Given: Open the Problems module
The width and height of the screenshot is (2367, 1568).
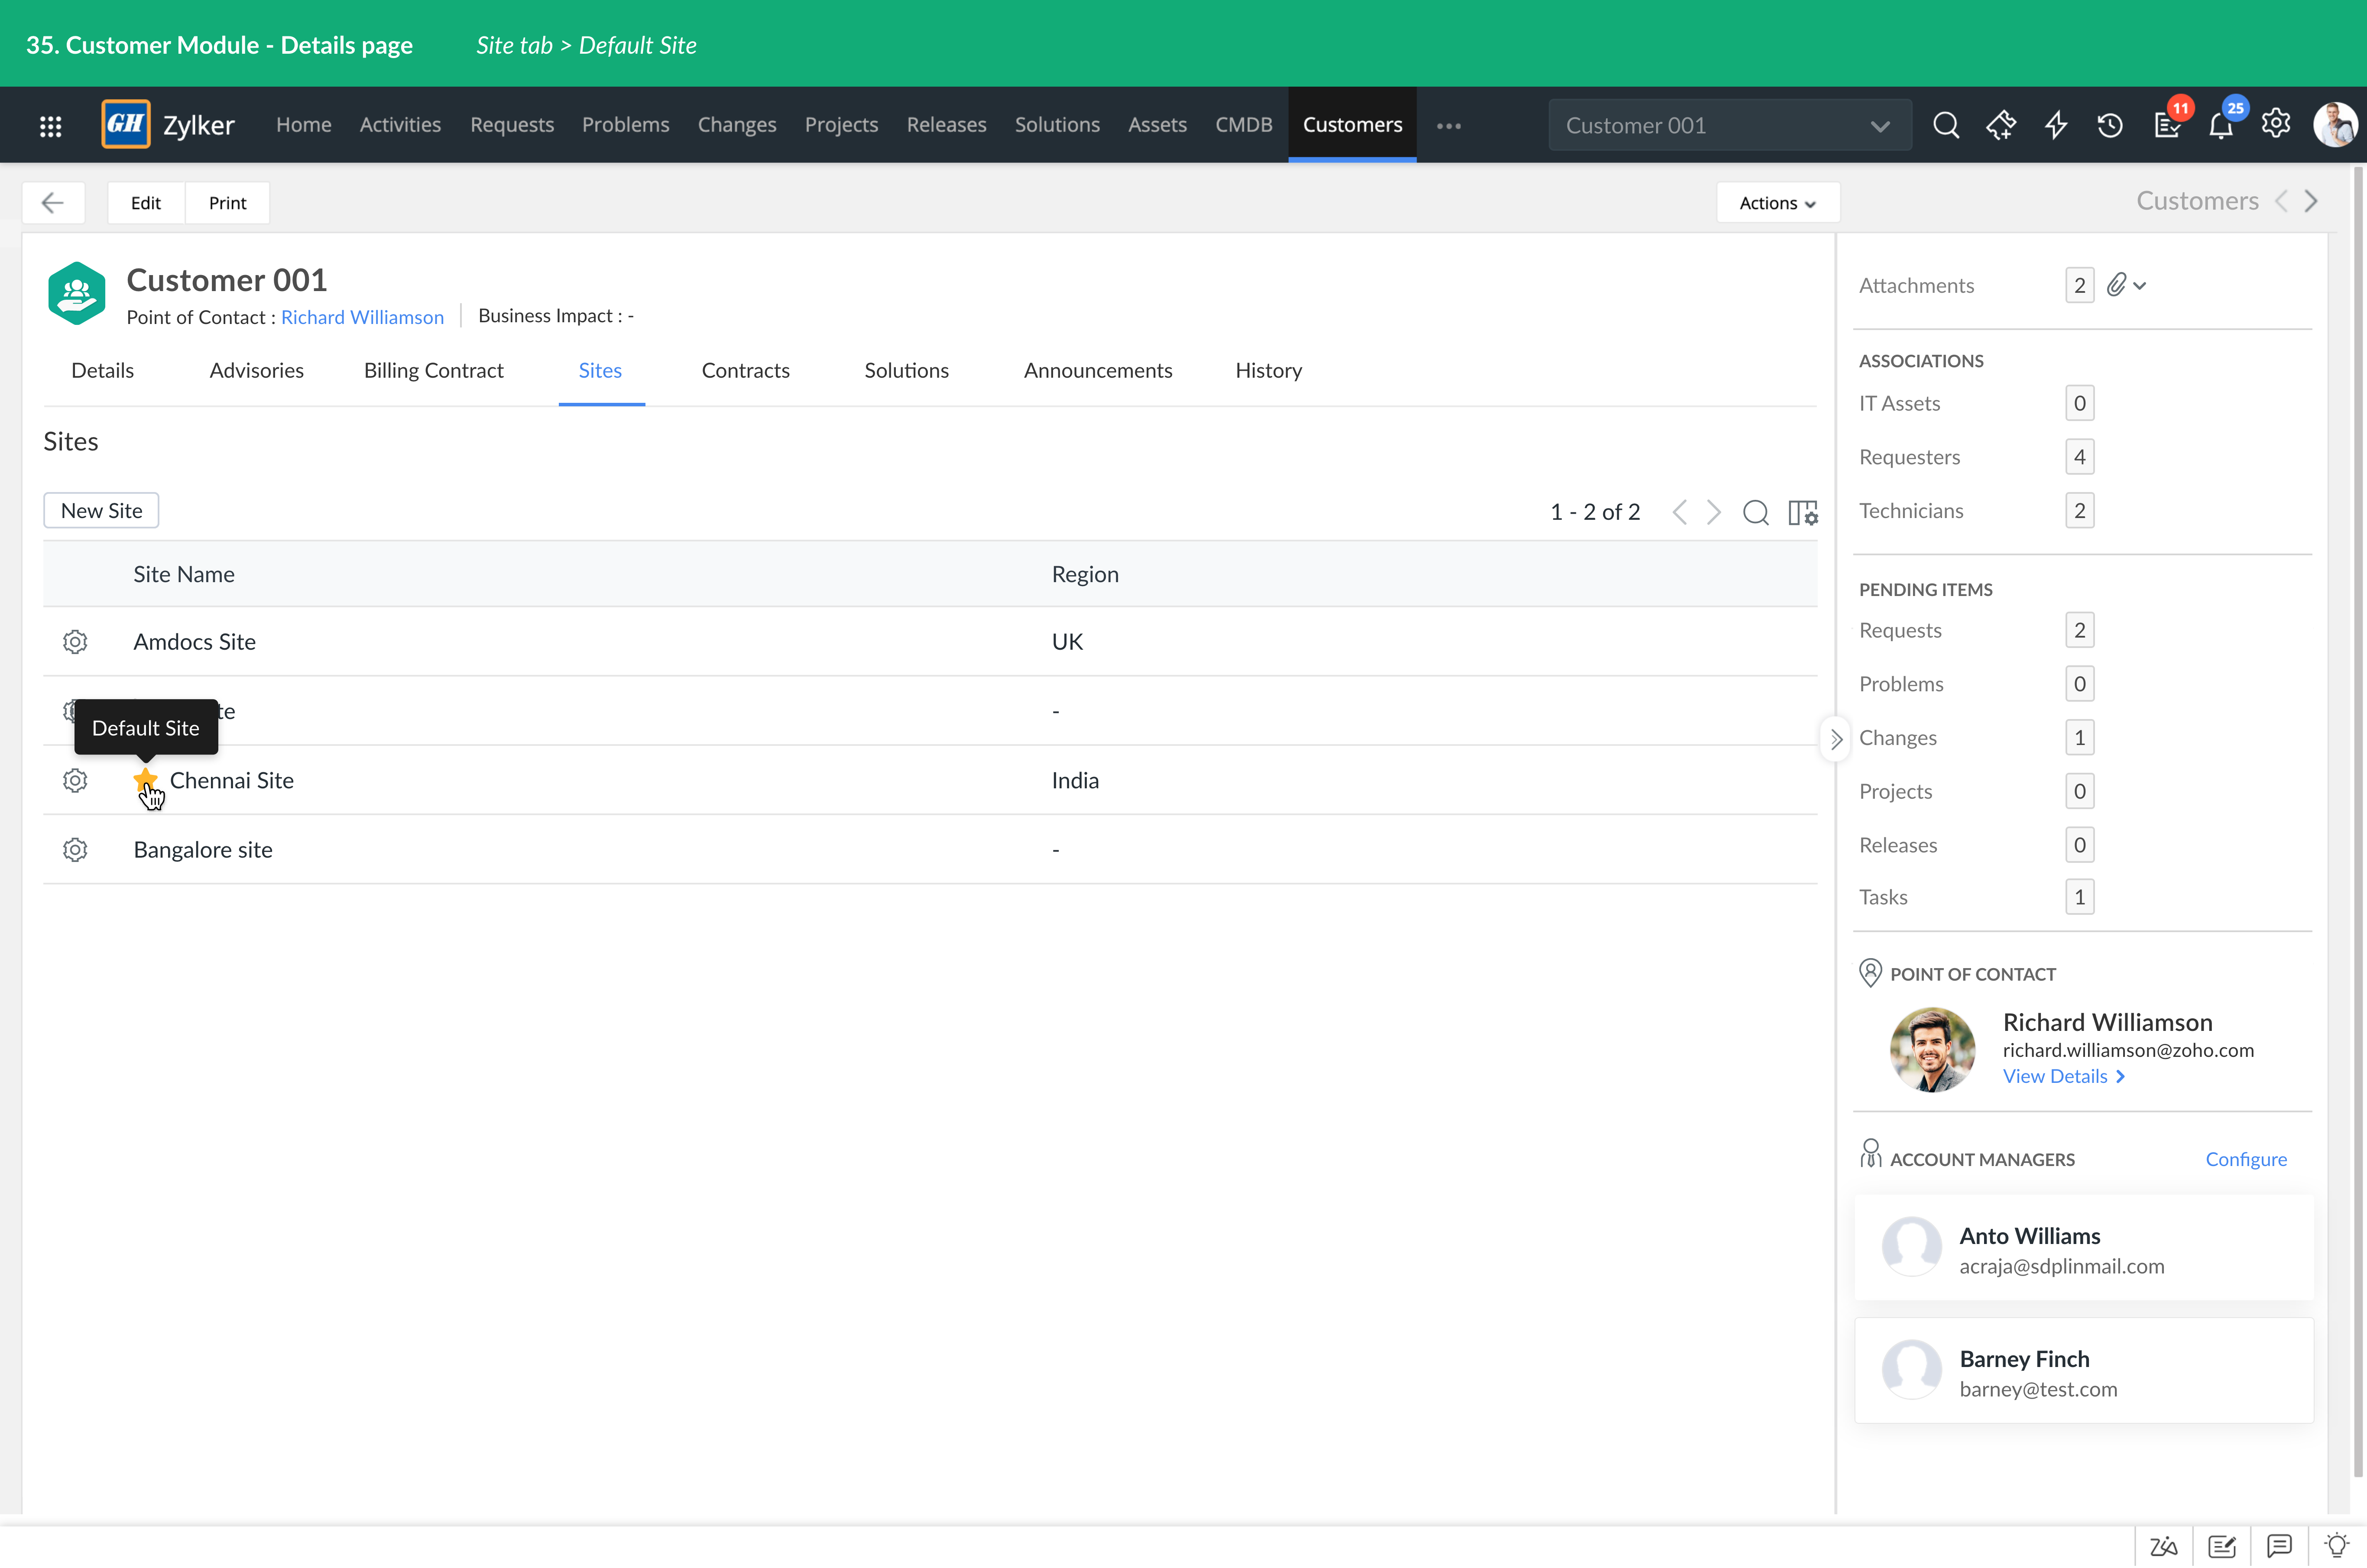Looking at the screenshot, I should [x=625, y=125].
